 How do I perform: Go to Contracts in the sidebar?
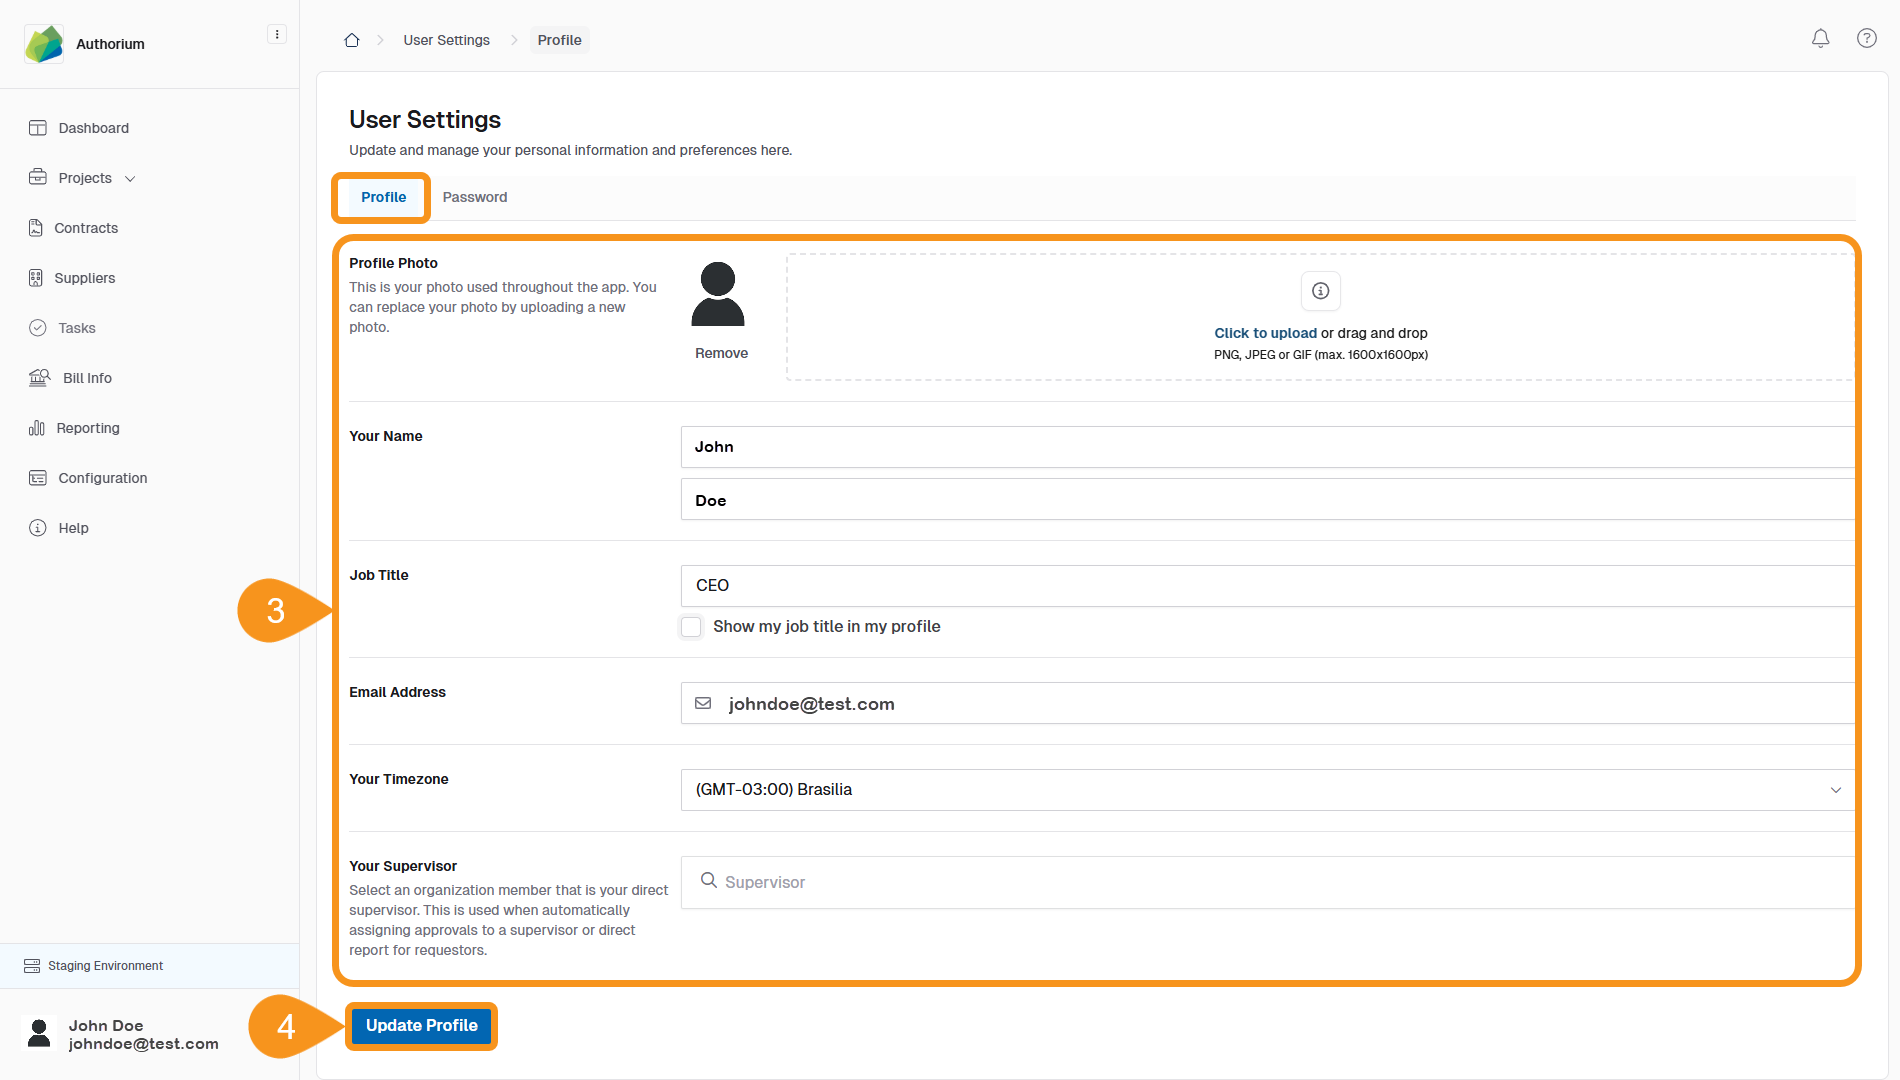click(86, 228)
